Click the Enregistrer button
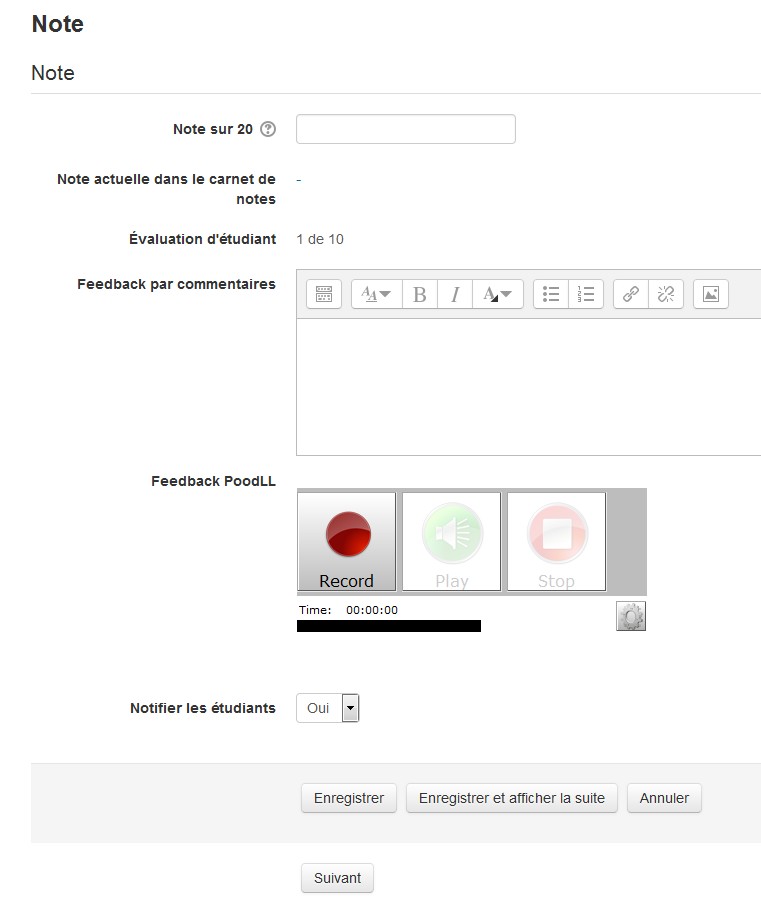761x902 pixels. click(349, 798)
